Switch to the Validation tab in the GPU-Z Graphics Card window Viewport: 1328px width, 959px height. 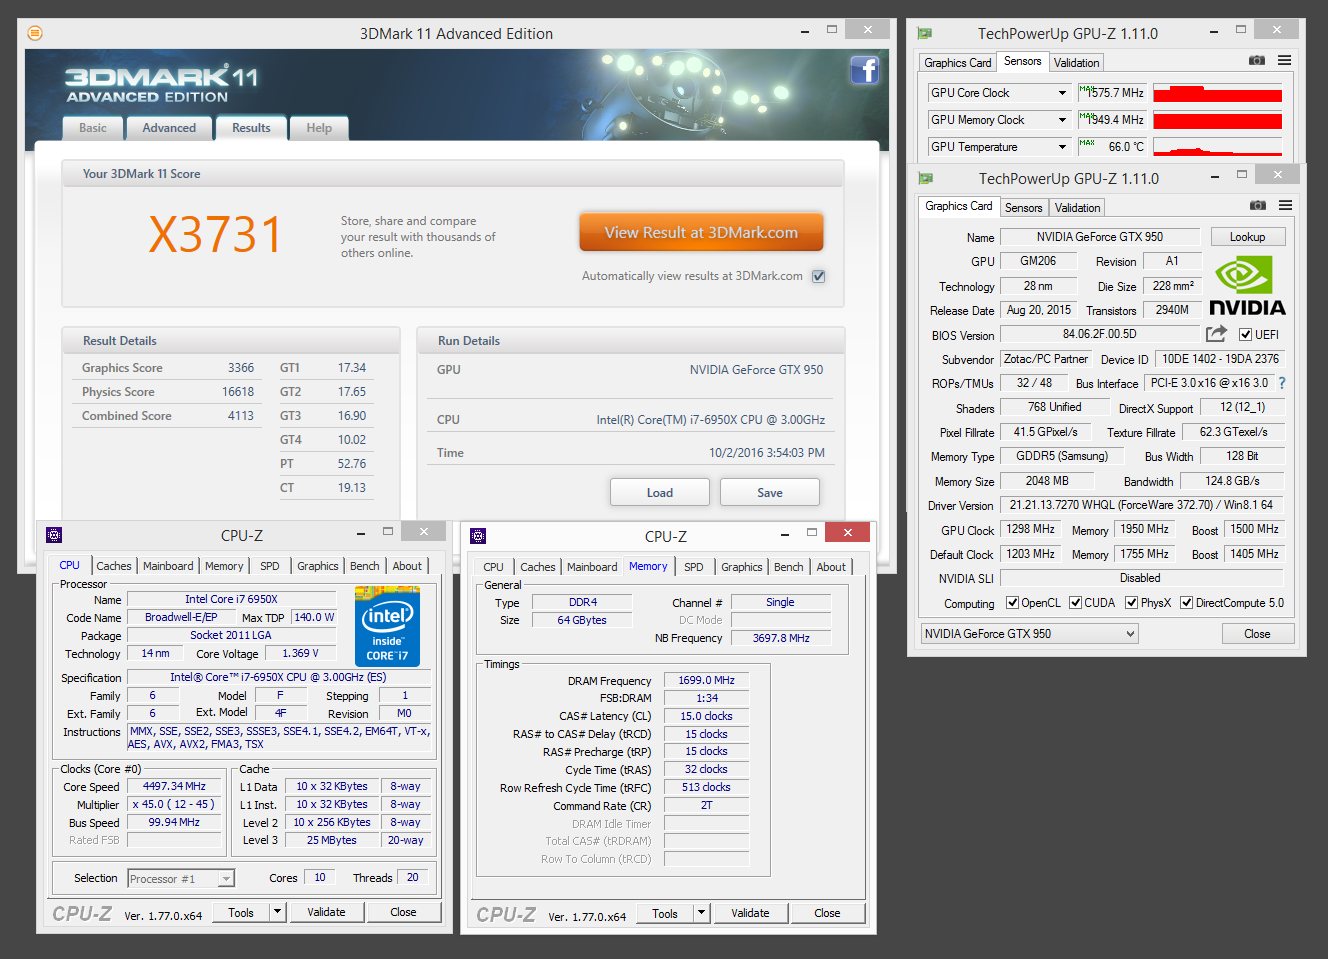pyautogui.click(x=1078, y=208)
